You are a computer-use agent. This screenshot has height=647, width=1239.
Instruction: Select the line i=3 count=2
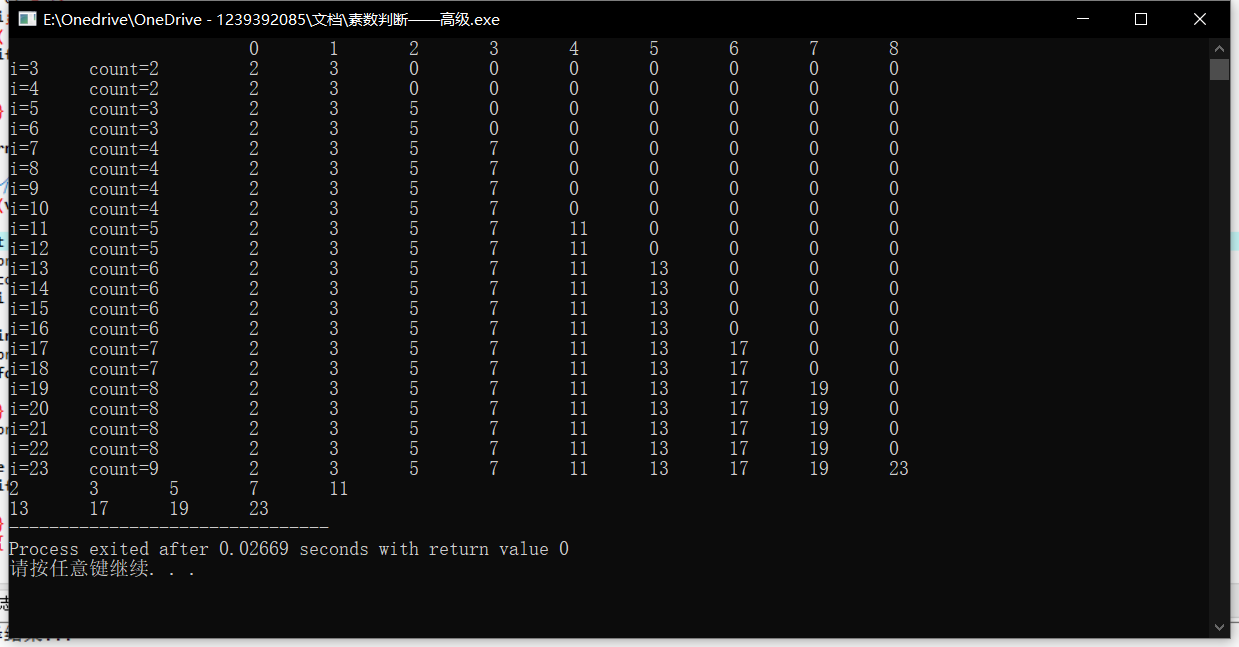point(90,68)
